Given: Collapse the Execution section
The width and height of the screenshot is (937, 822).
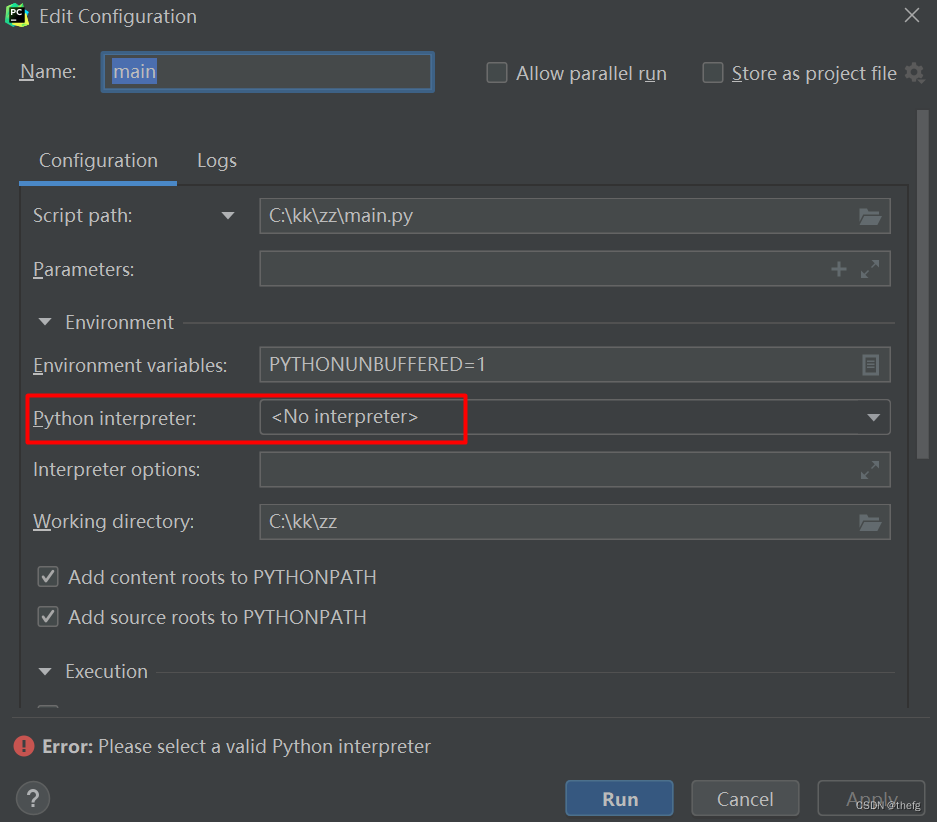Looking at the screenshot, I should coord(45,671).
